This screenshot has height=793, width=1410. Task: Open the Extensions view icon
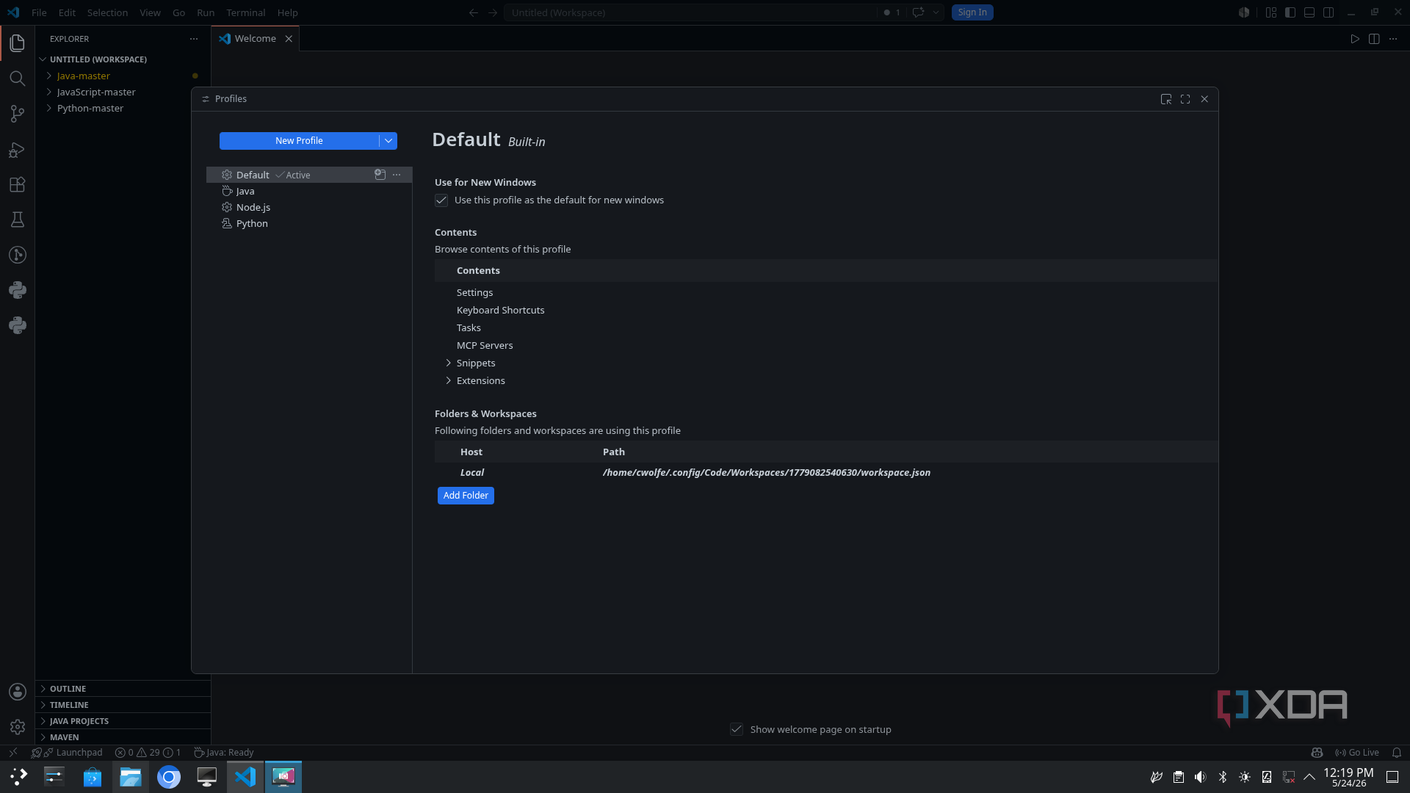click(x=17, y=185)
